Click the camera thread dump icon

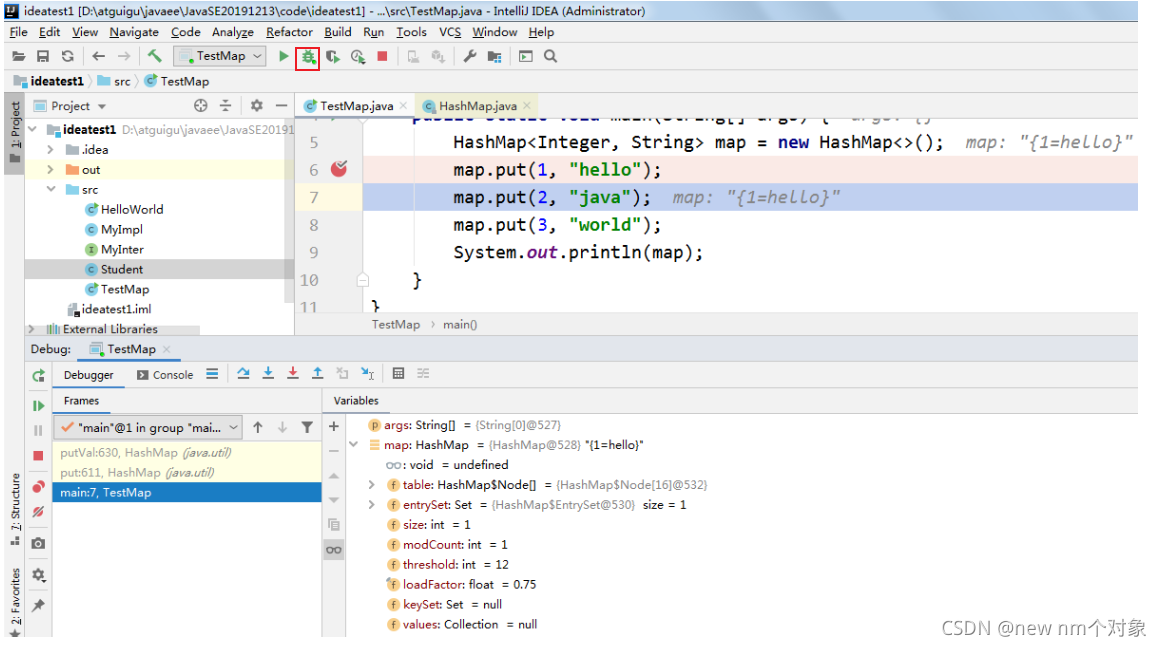click(39, 543)
